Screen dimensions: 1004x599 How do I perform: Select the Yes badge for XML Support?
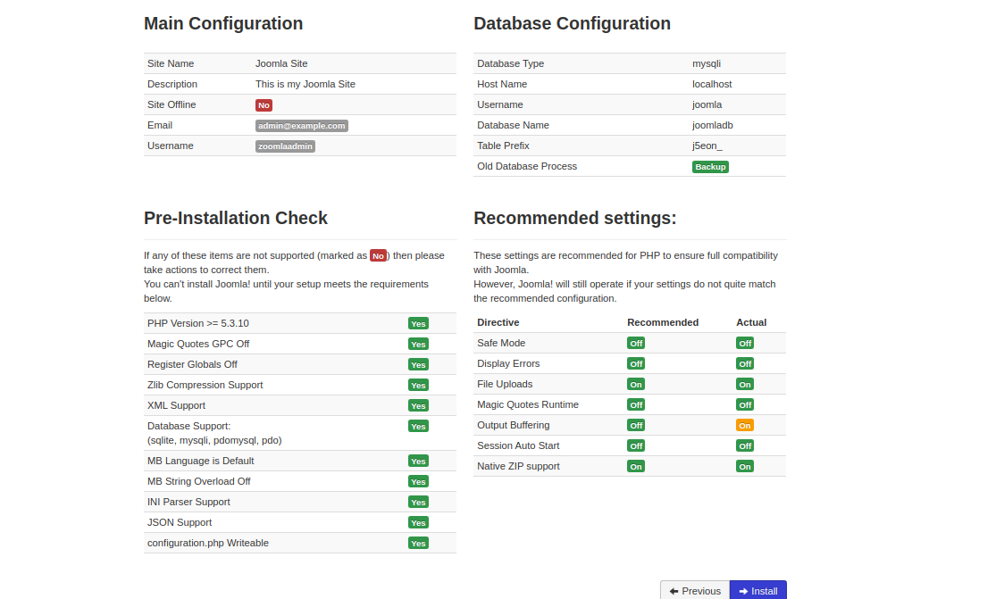click(418, 406)
